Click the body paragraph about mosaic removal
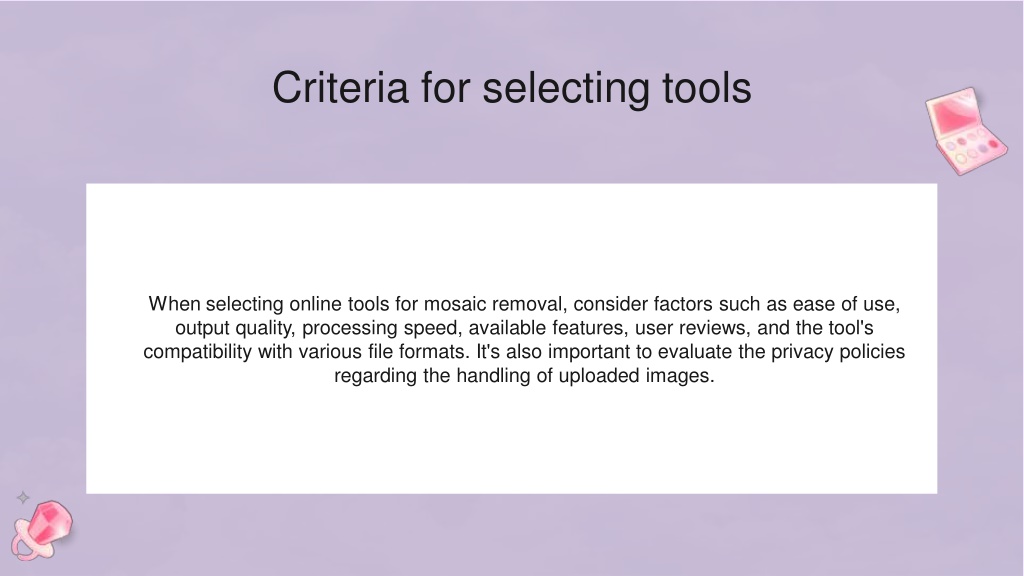1024x576 pixels. tap(524, 340)
